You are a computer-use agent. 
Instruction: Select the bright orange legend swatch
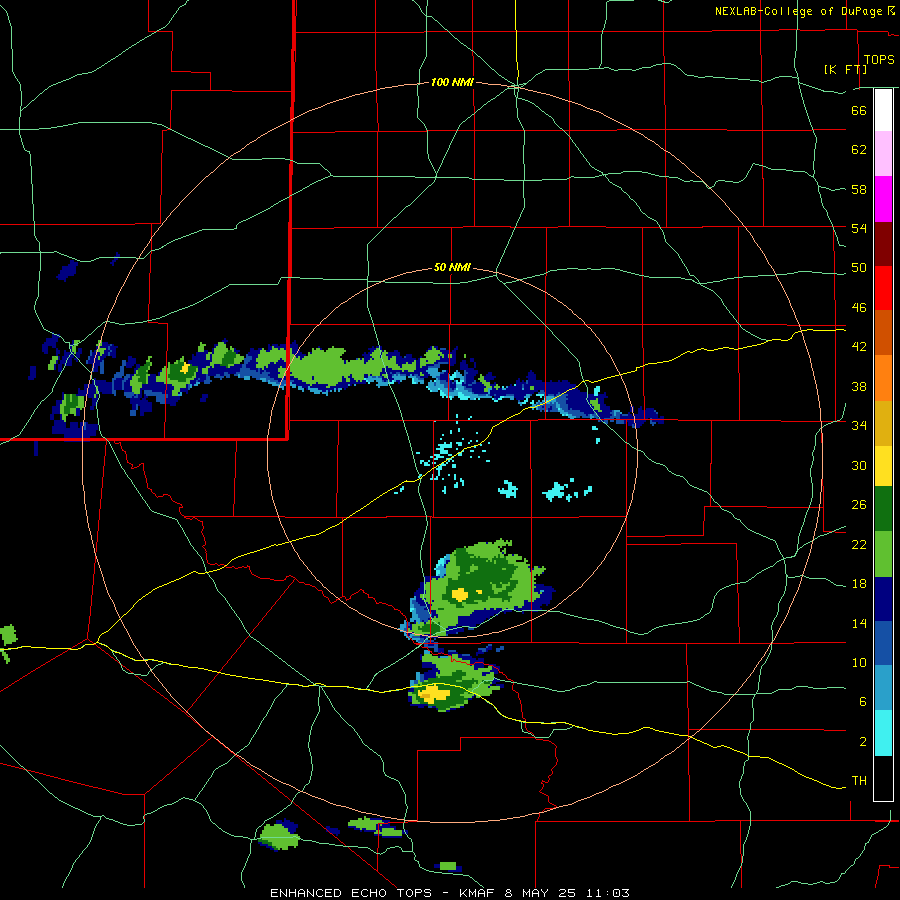pyautogui.click(x=883, y=378)
